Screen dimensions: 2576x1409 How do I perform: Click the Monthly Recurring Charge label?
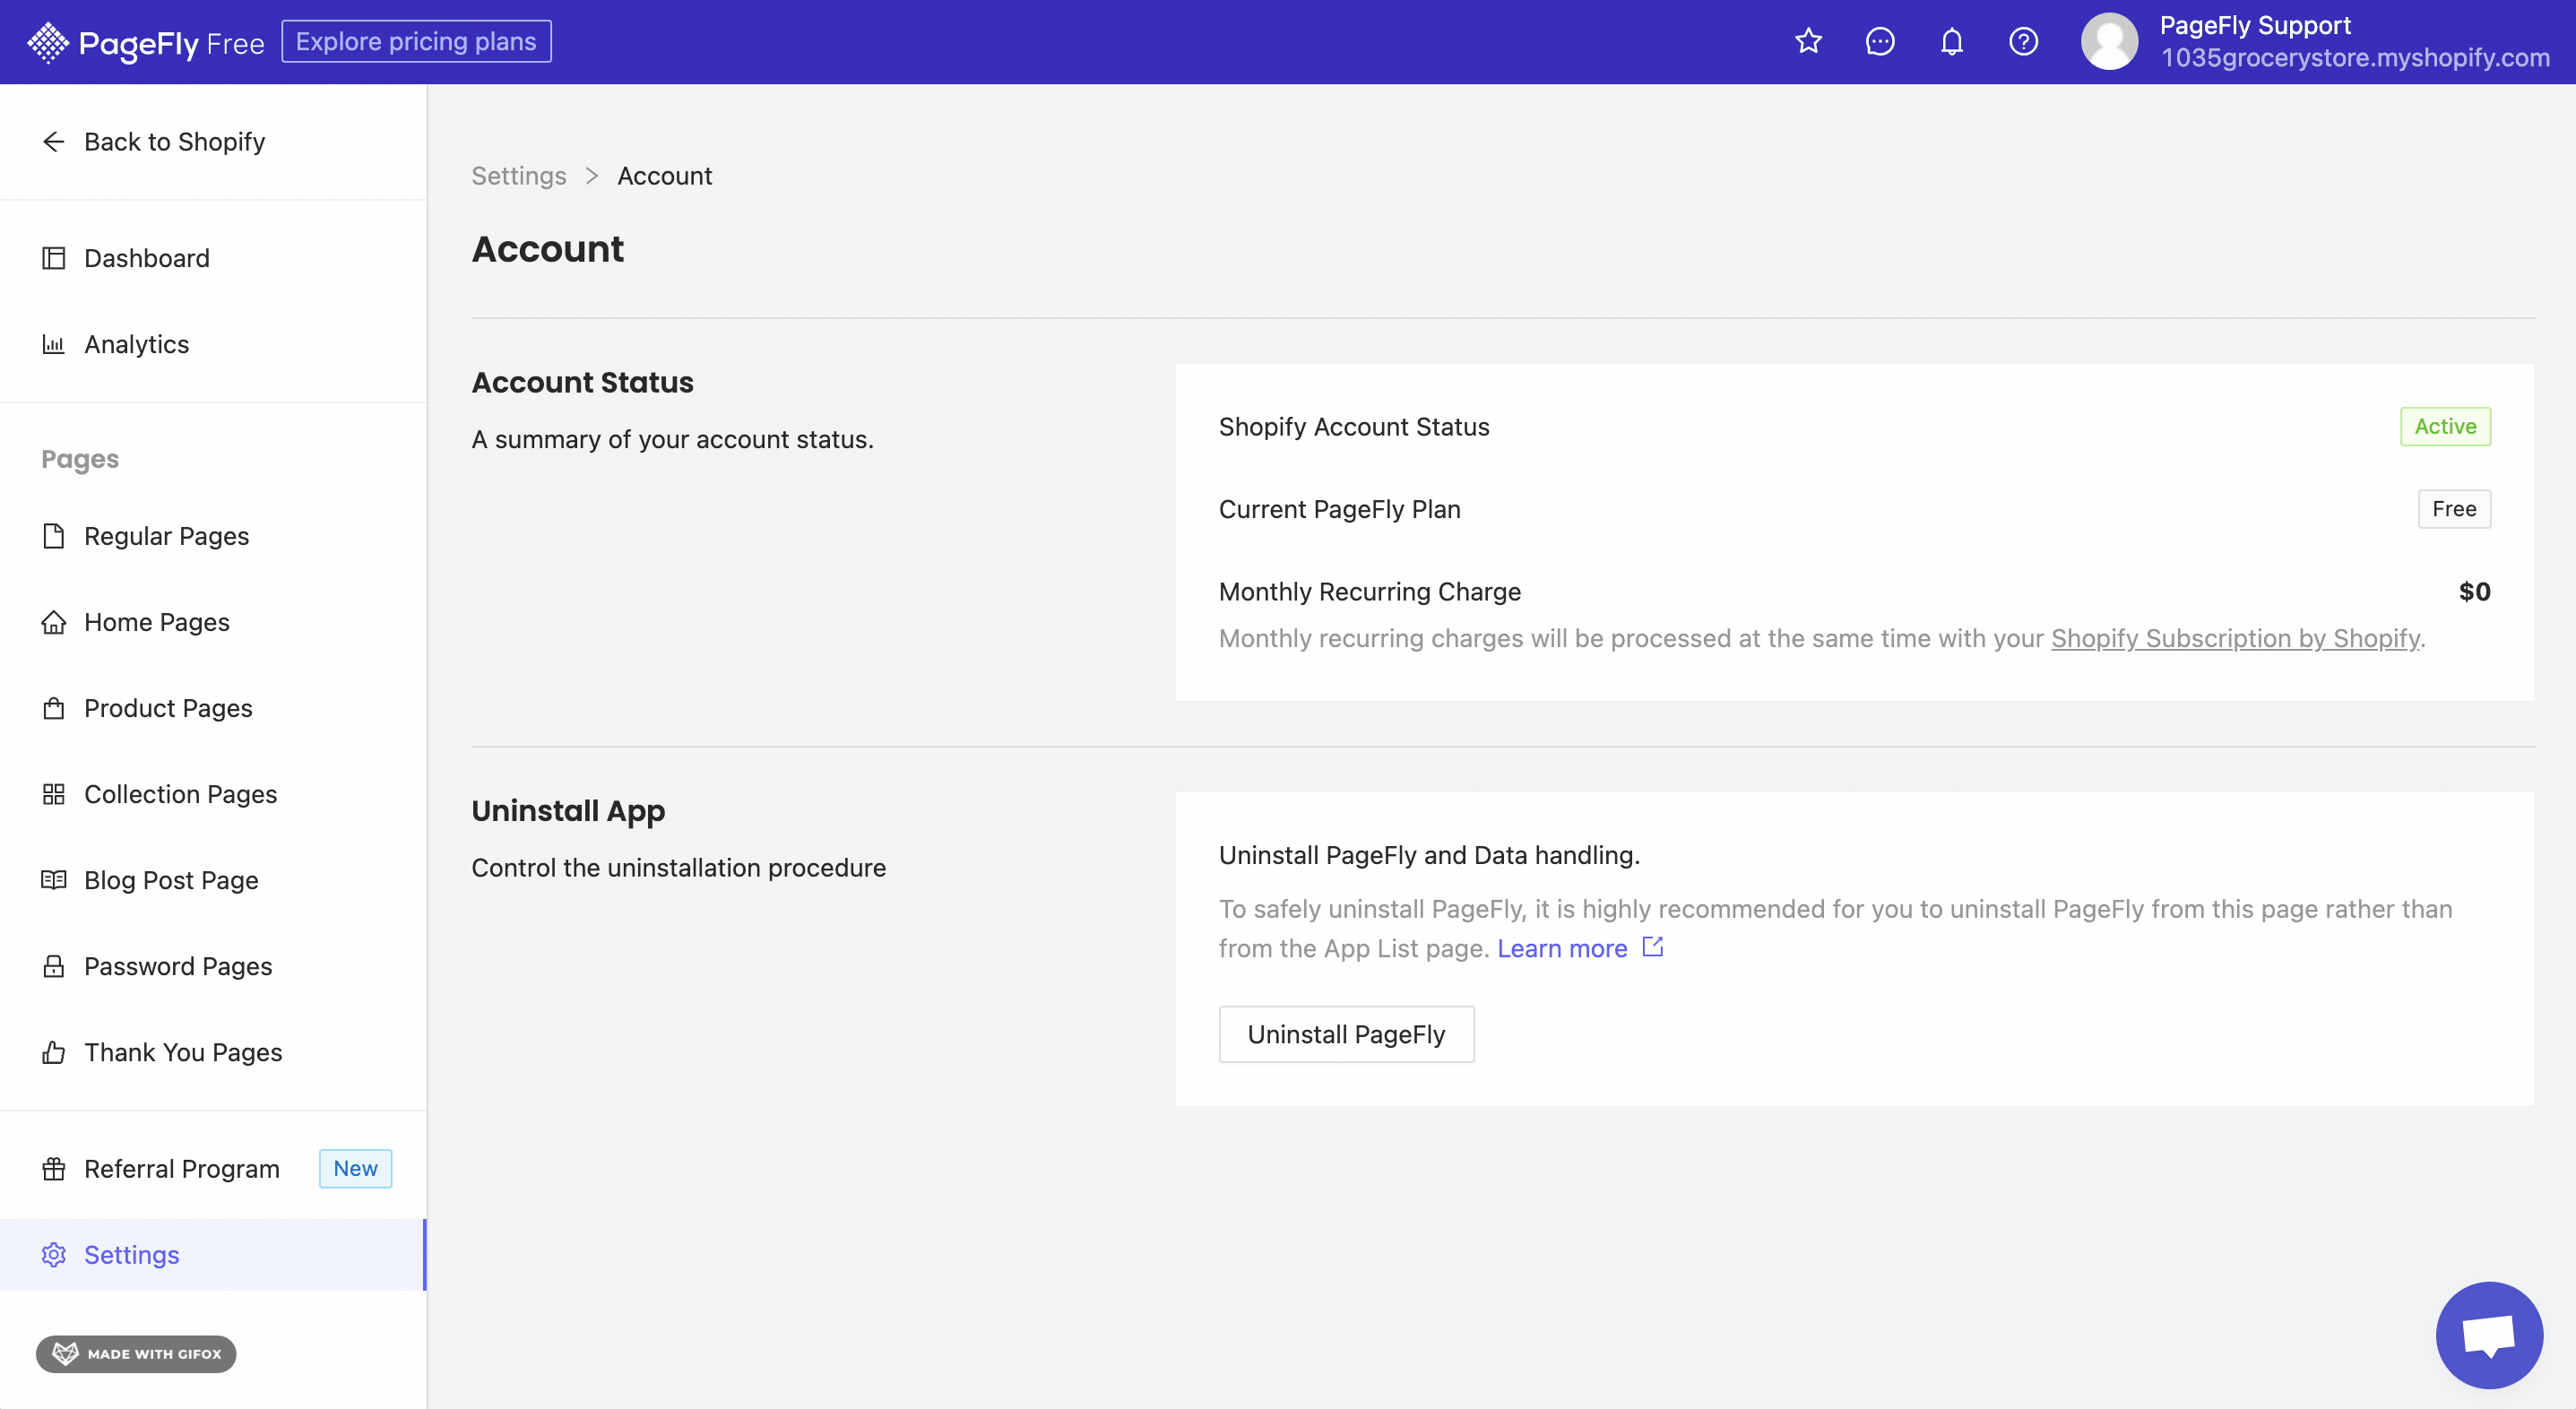click(1369, 592)
